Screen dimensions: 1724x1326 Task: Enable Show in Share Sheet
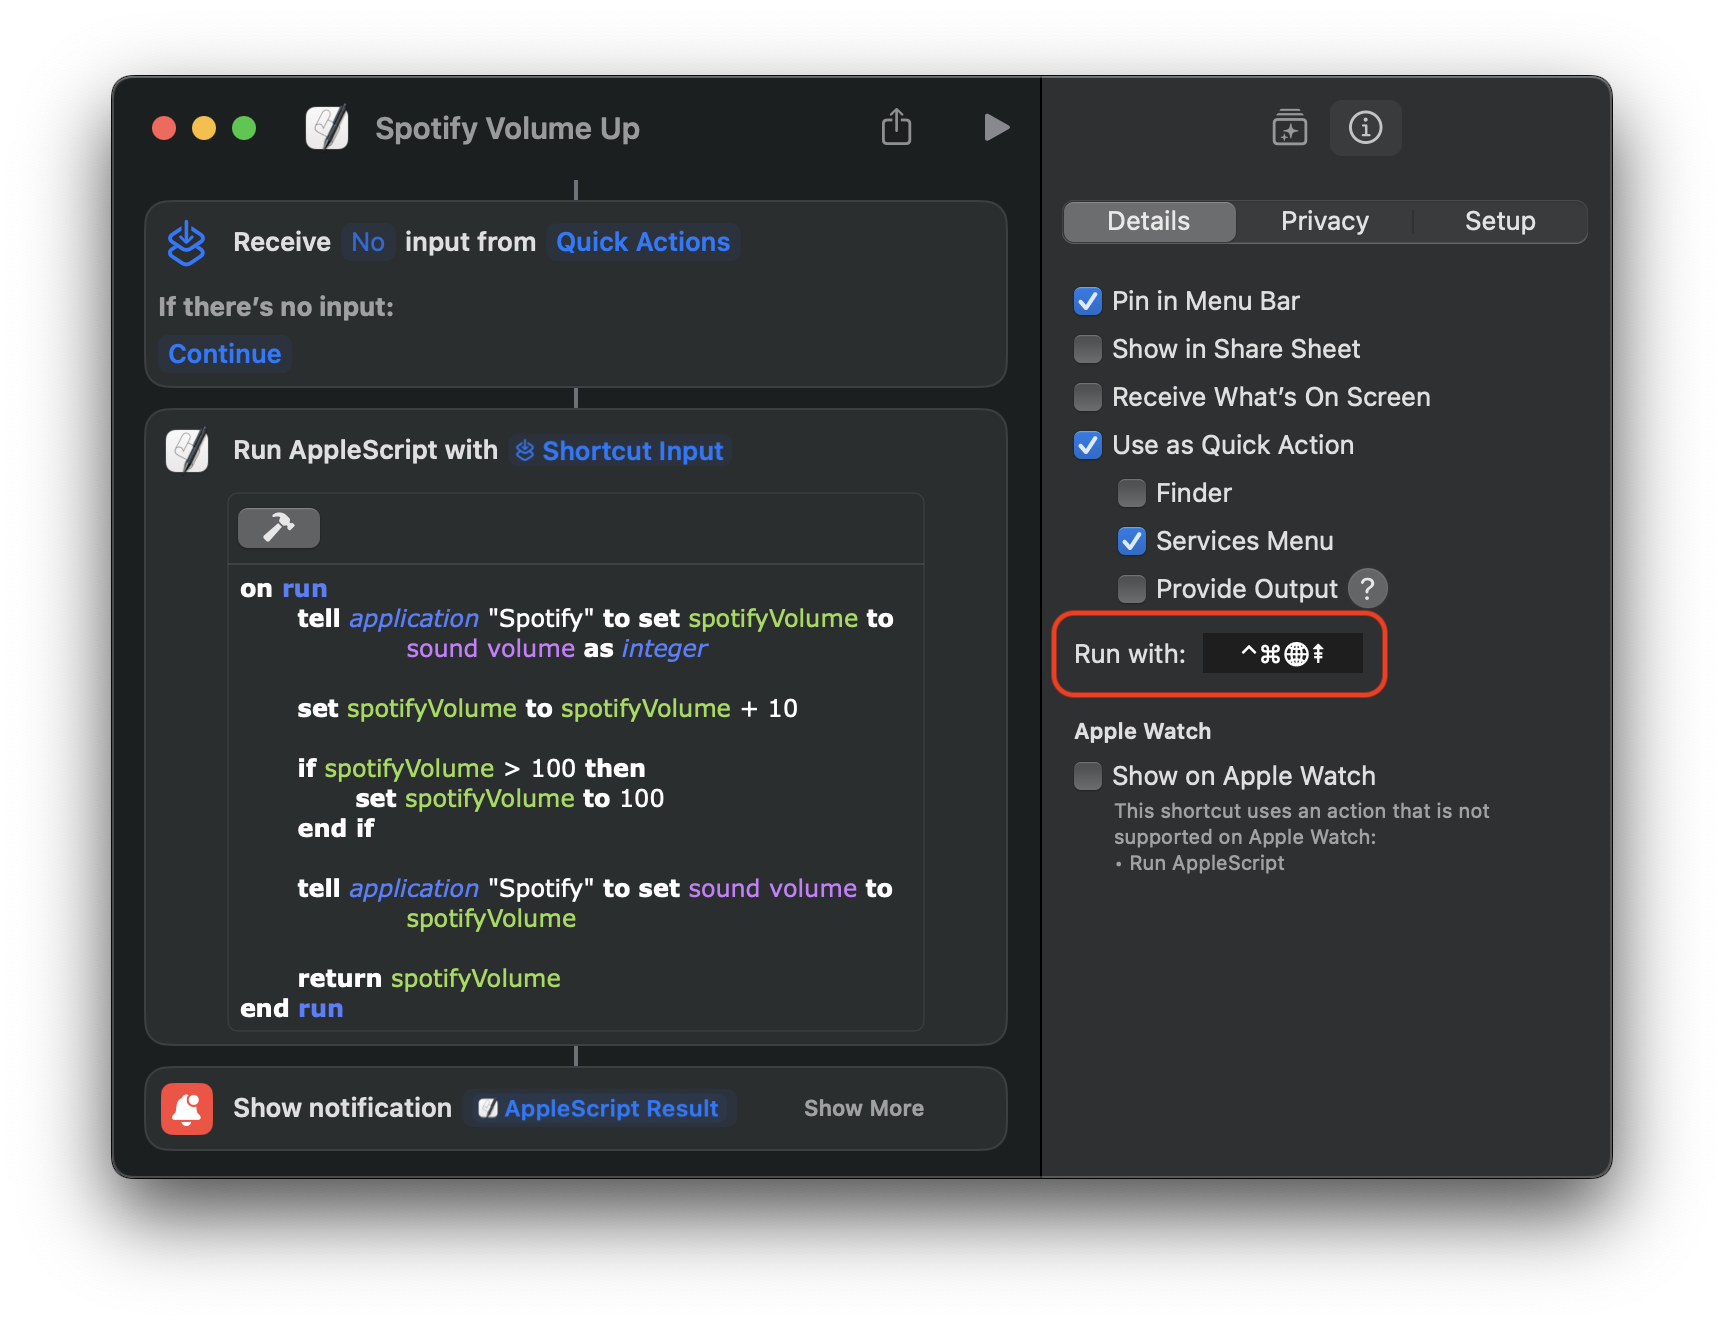pyautogui.click(x=1088, y=349)
